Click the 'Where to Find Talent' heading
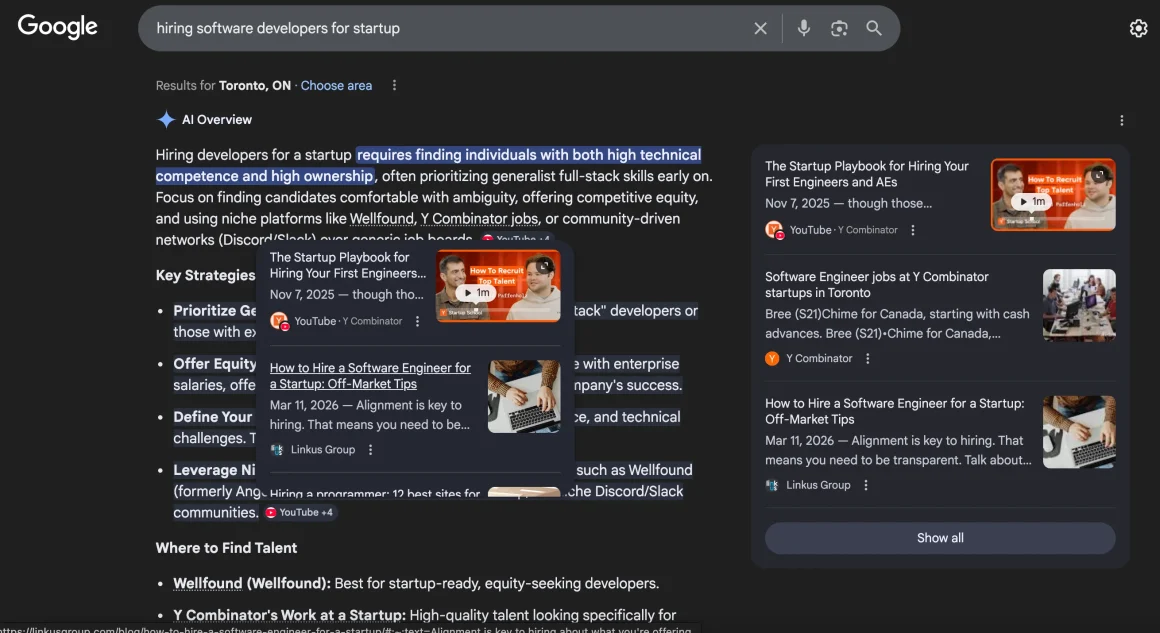This screenshot has width=1160, height=633. (x=226, y=548)
